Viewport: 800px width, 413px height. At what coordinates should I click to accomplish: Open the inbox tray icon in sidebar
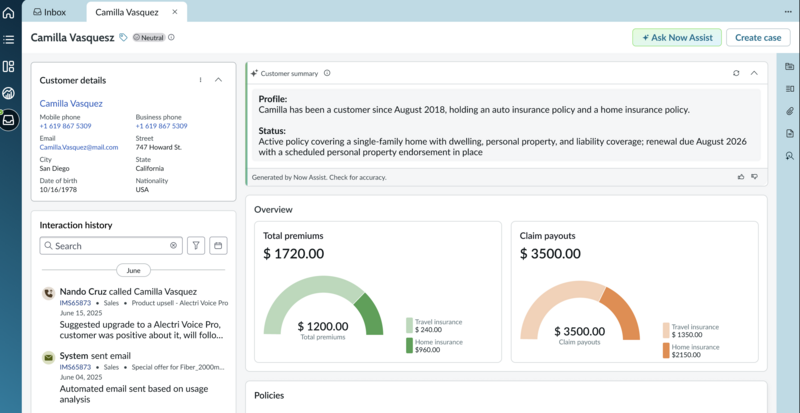(9, 120)
